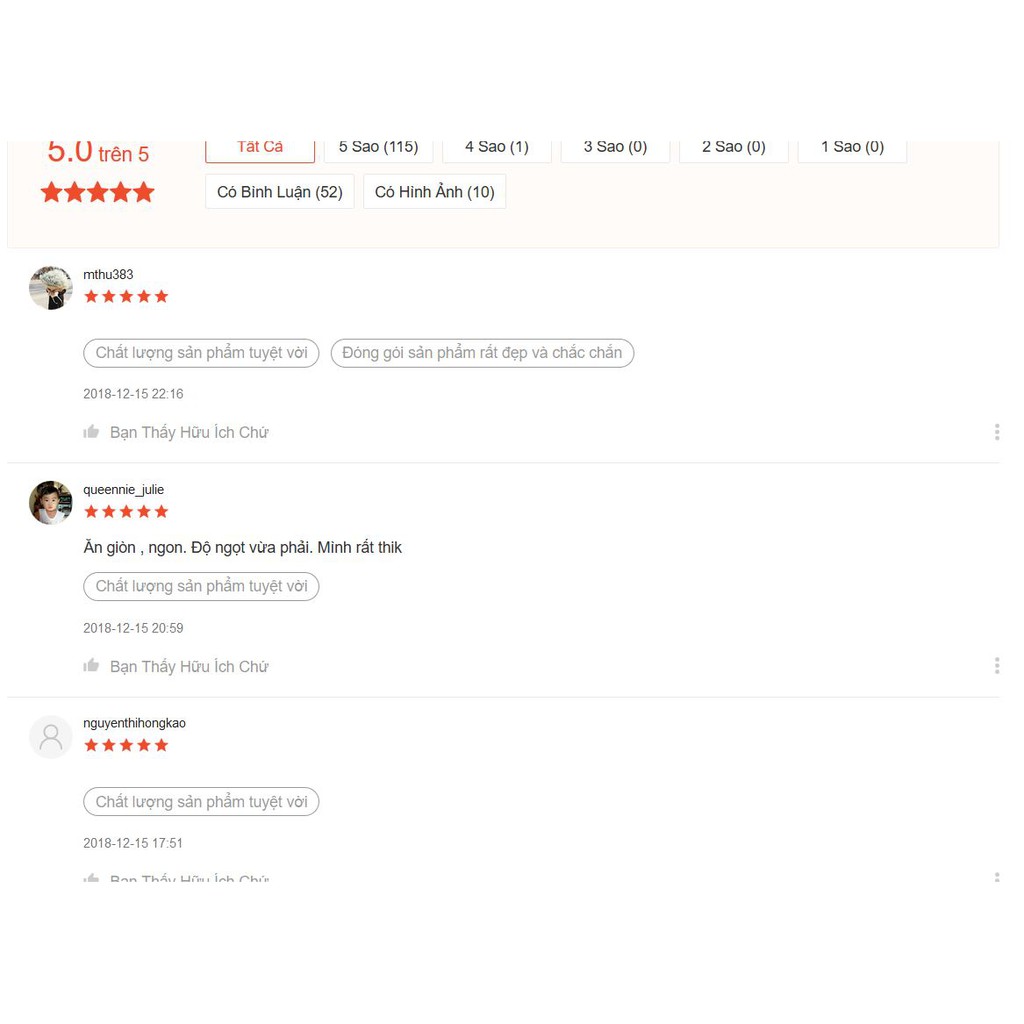Click thumbs-up icon on mthu383's review

click(x=91, y=432)
